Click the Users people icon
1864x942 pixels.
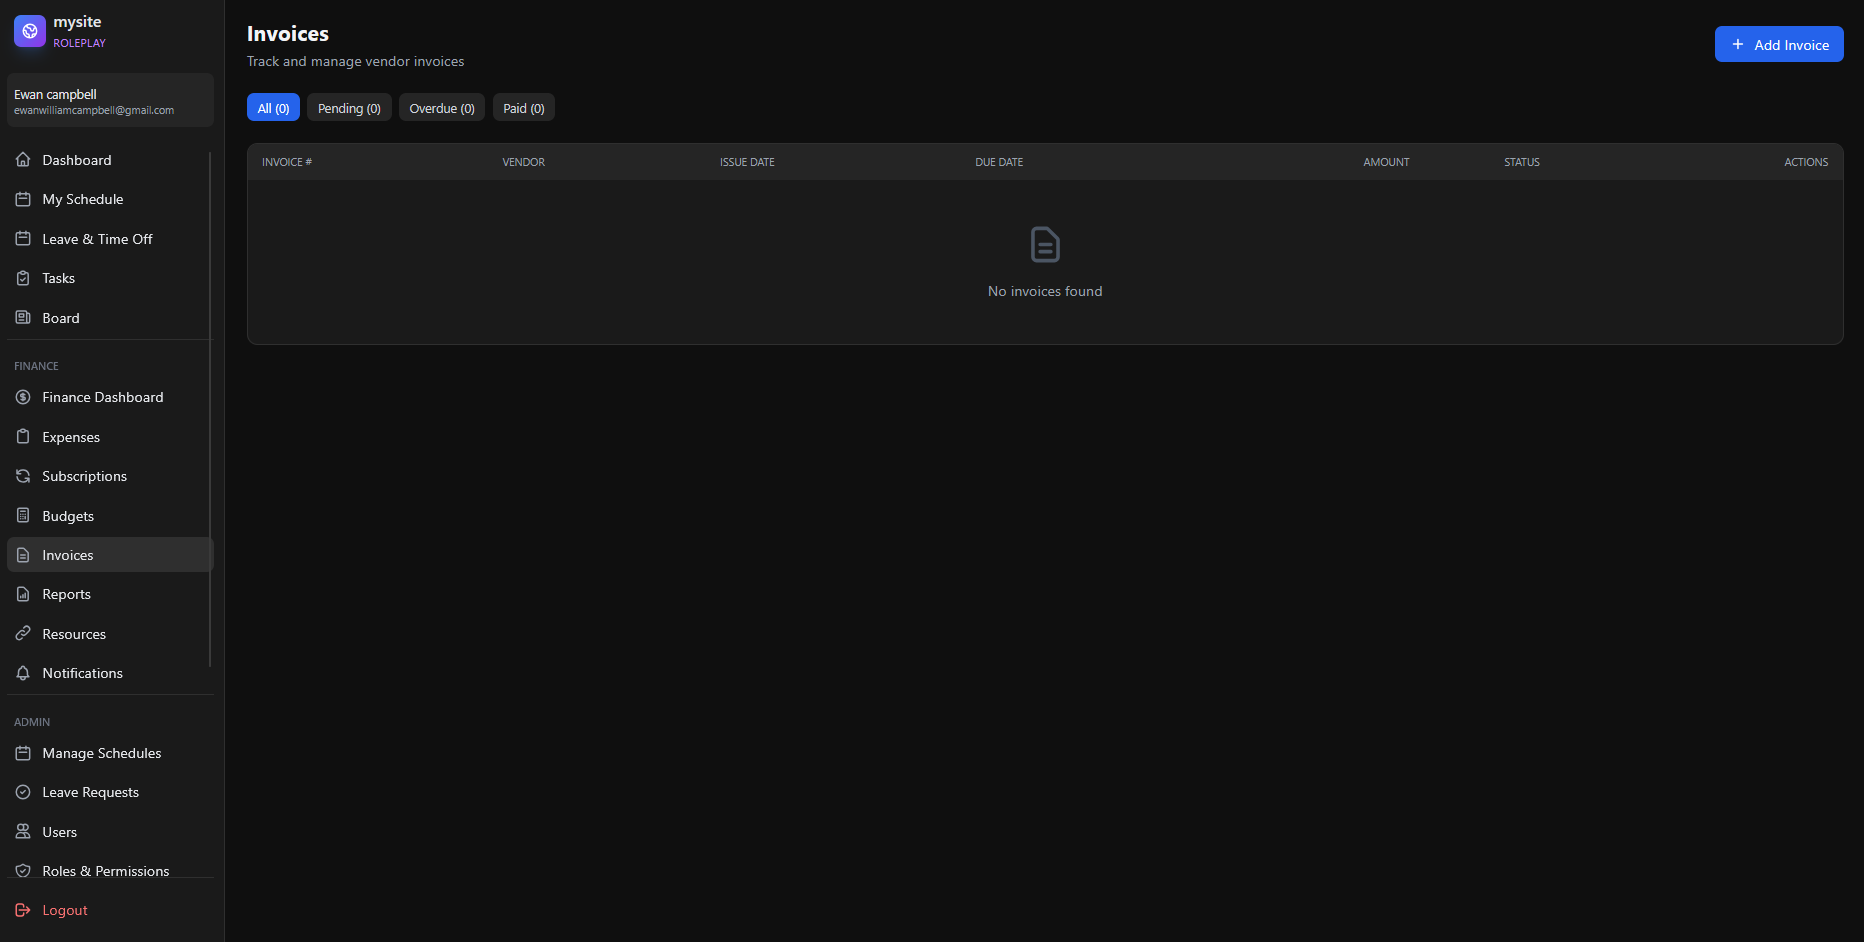pos(23,832)
